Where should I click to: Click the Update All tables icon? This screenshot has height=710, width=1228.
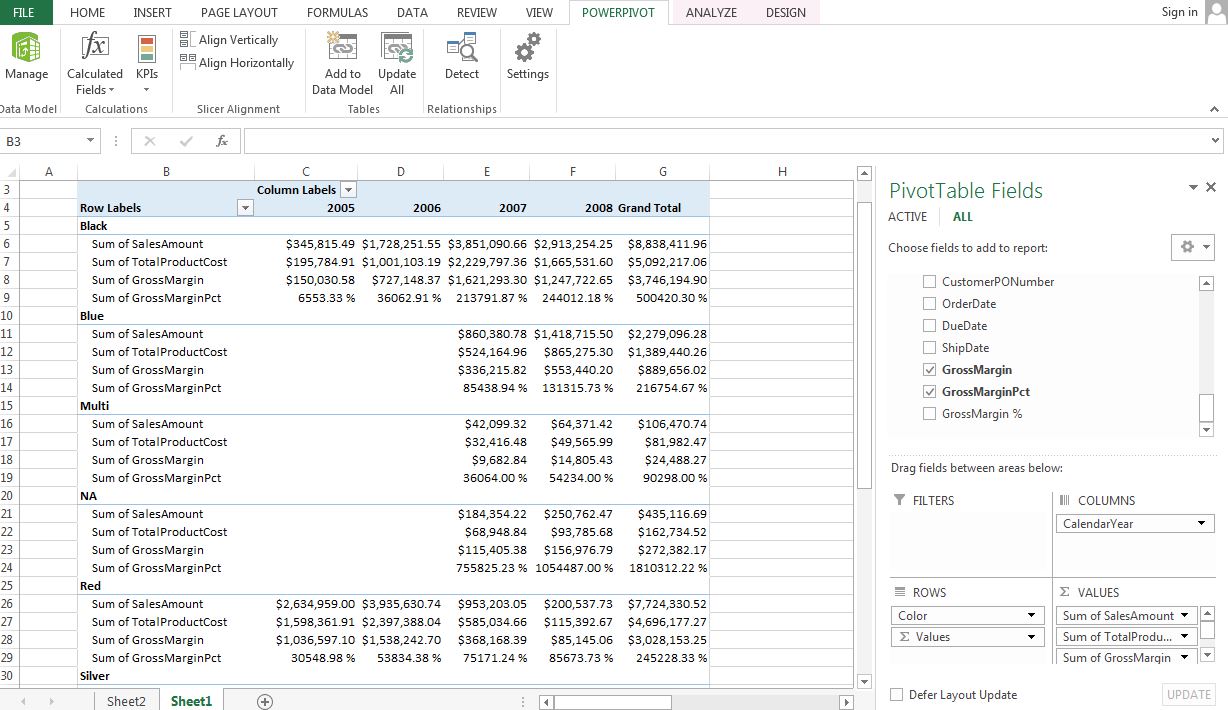tap(396, 60)
